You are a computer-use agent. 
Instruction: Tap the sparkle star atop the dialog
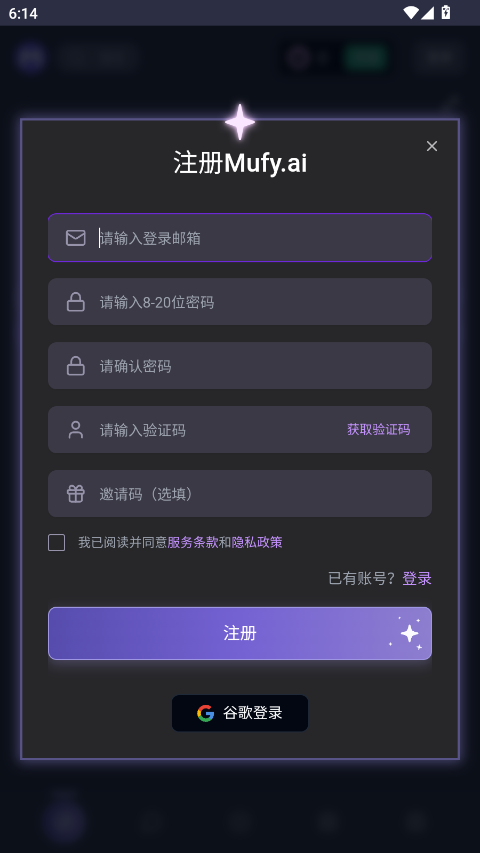[240, 122]
